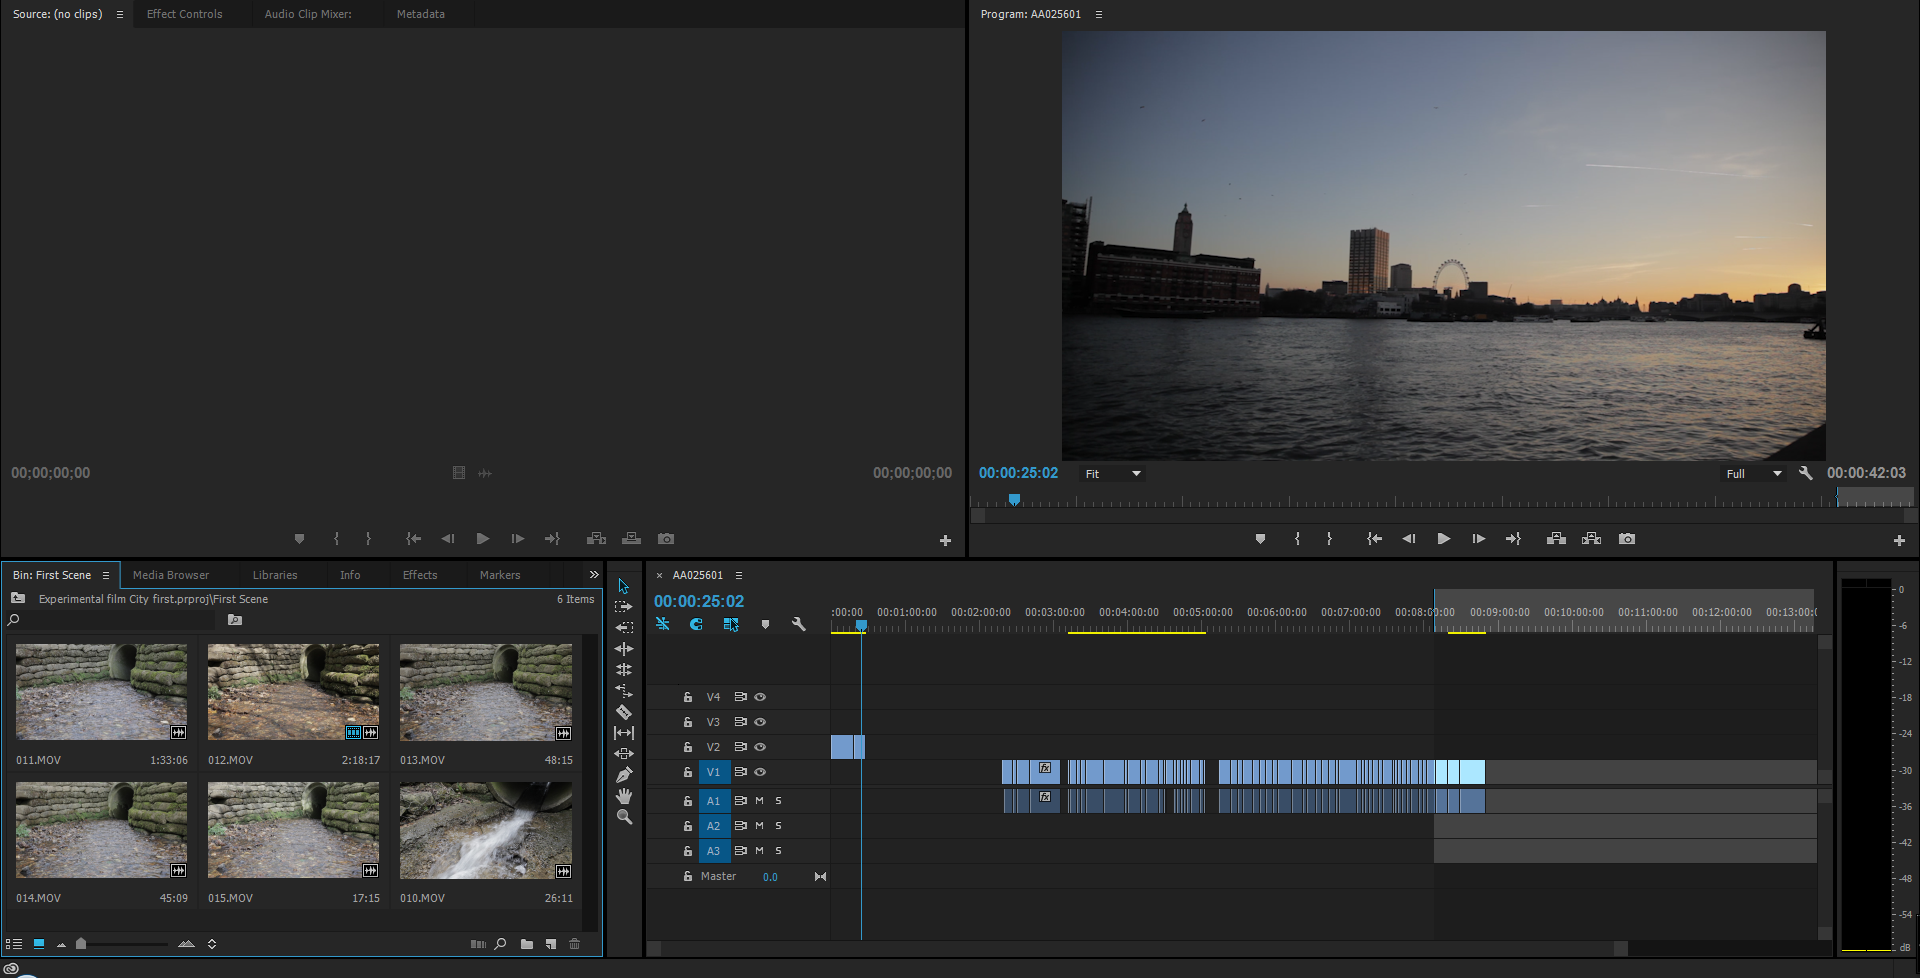Open the Libraries tab
The image size is (1920, 978).
tap(275, 575)
